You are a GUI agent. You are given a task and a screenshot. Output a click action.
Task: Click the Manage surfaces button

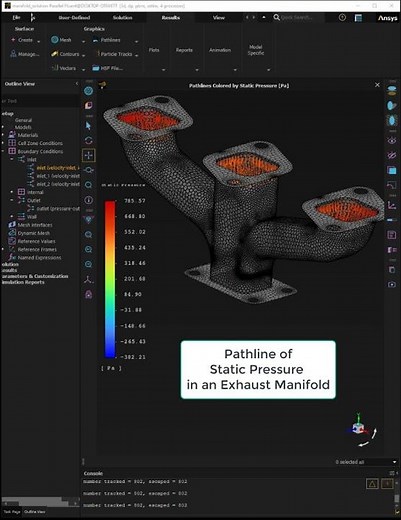coord(25,54)
